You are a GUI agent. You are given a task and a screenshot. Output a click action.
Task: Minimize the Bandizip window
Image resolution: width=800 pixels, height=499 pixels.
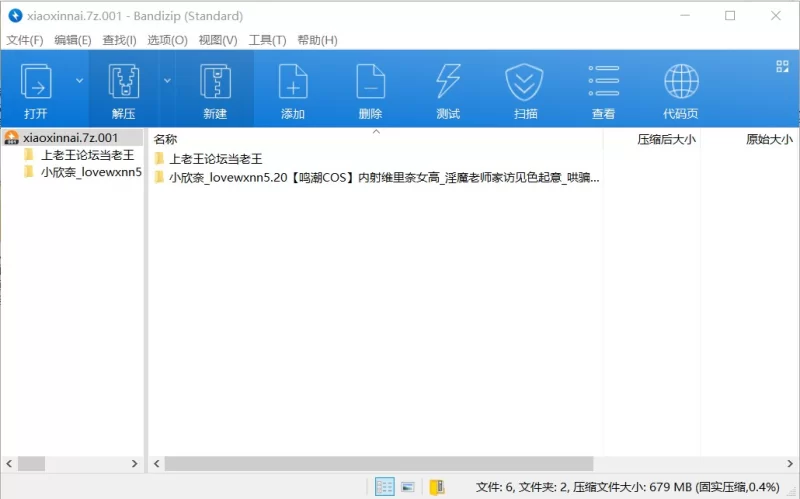pyautogui.click(x=685, y=16)
